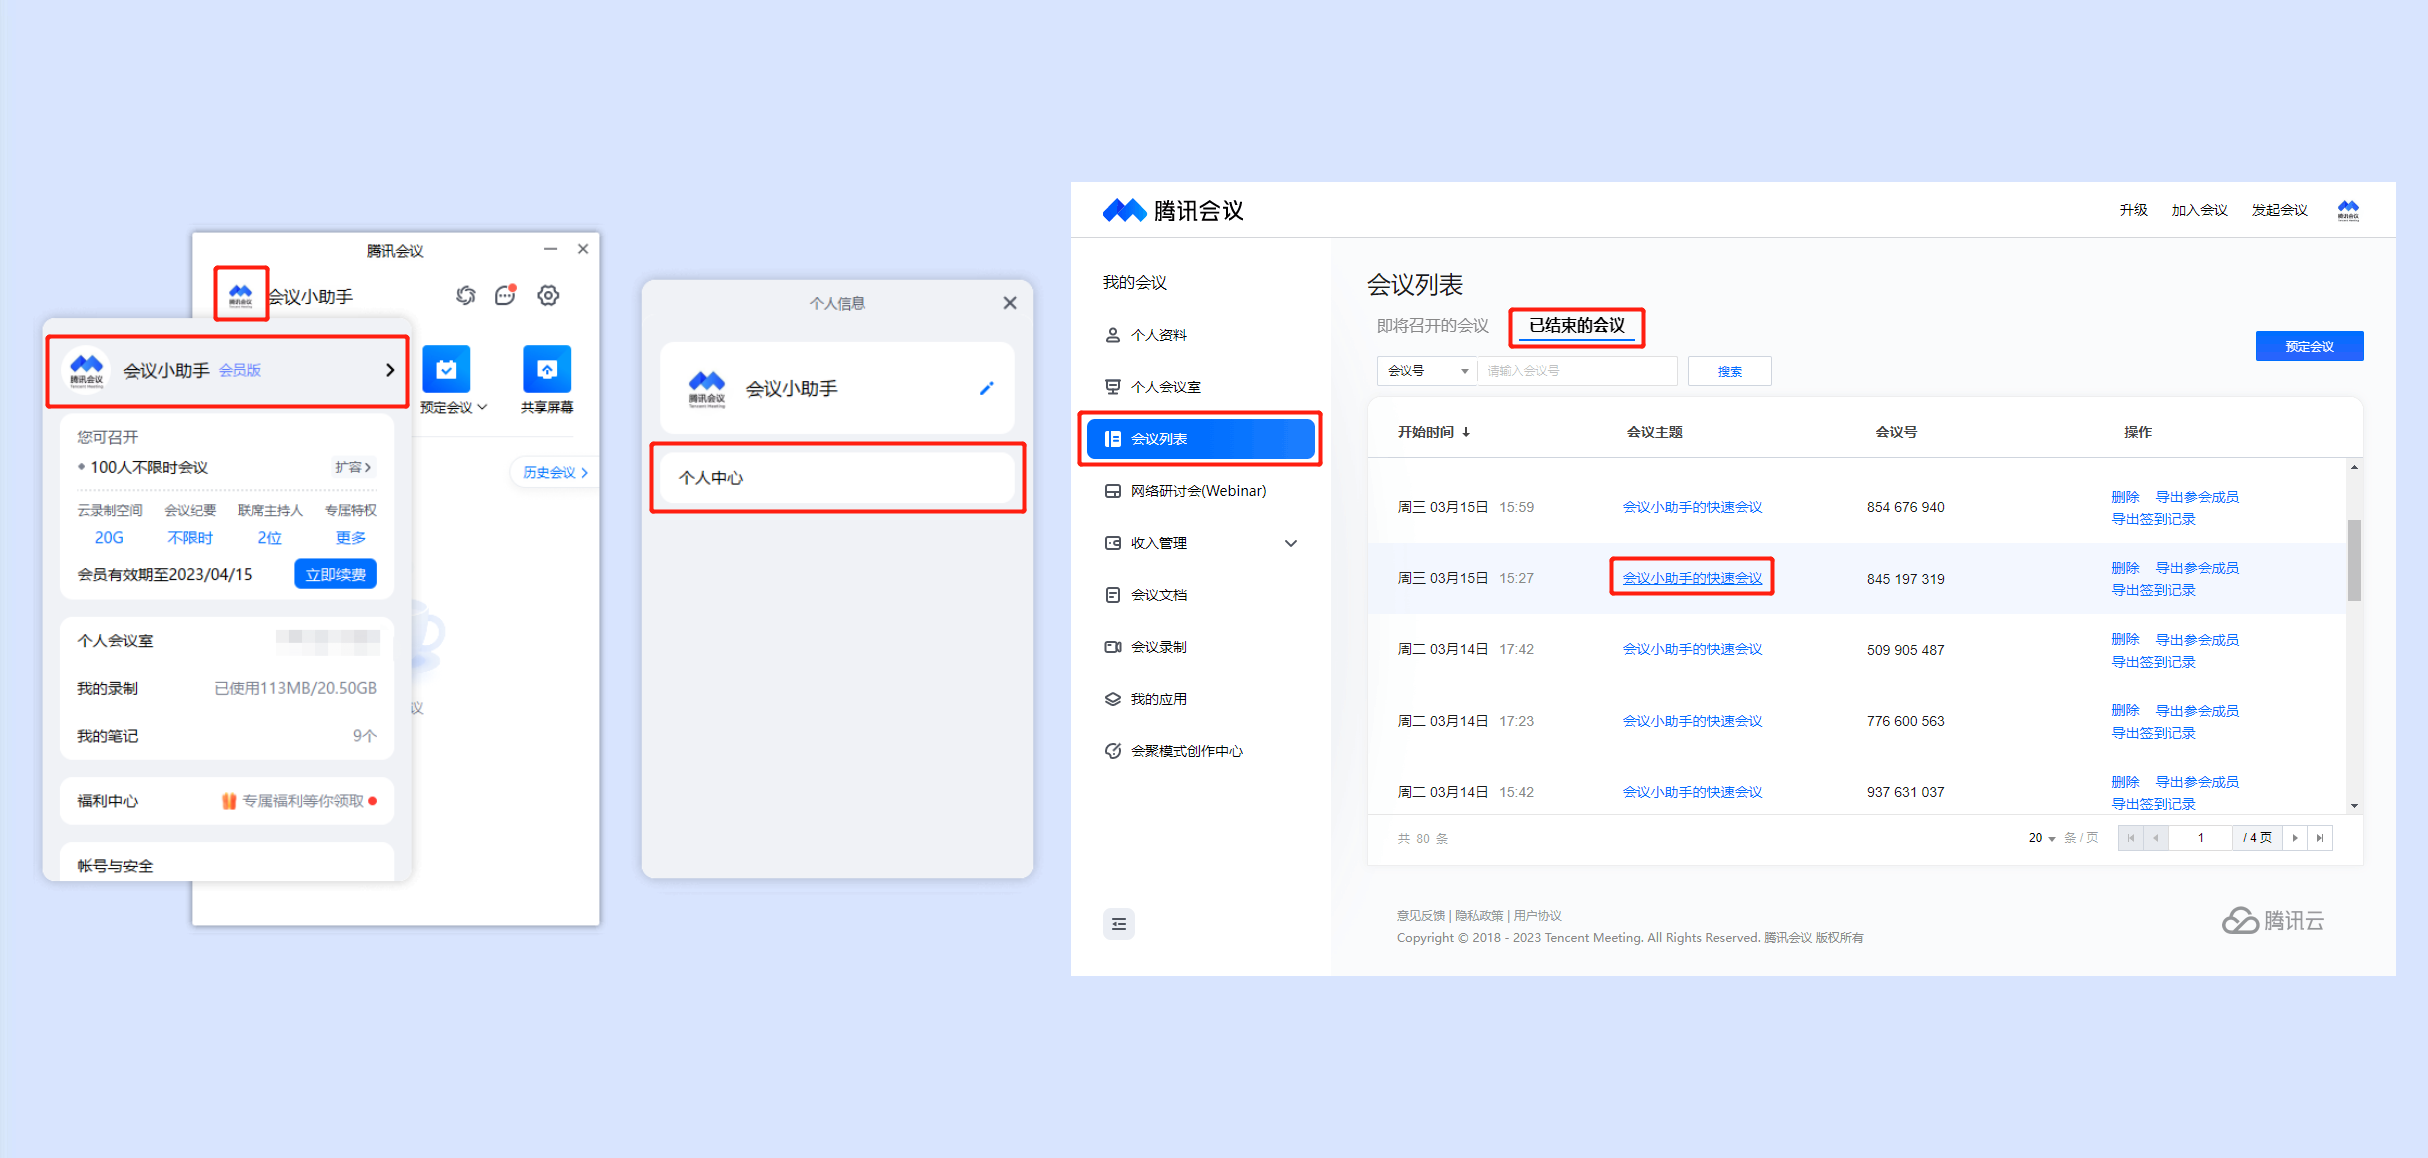This screenshot has width=2428, height=1158.
Task: Open 个人会议室 row
Action: pyautogui.click(x=227, y=640)
